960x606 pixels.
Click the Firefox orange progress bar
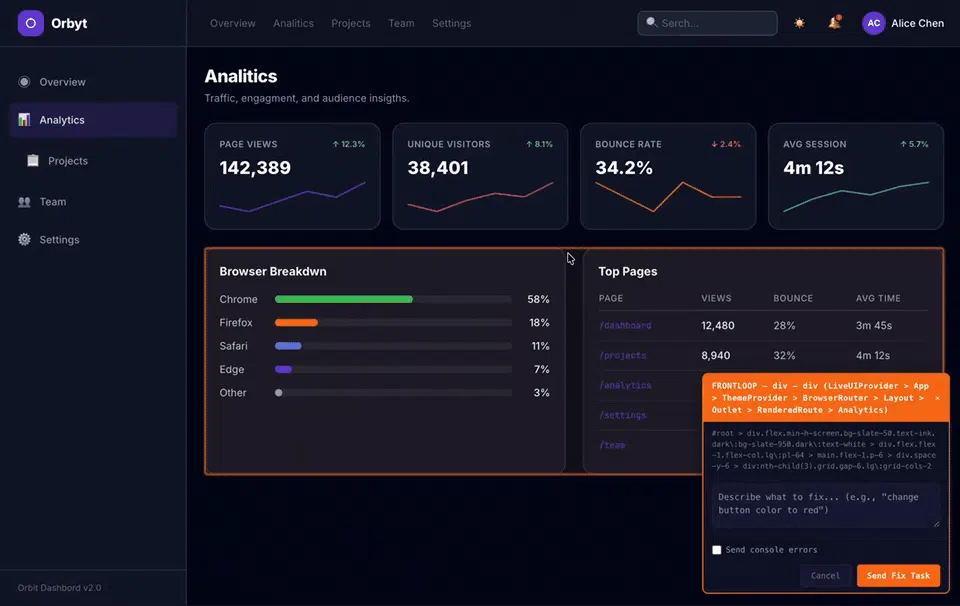[296, 323]
